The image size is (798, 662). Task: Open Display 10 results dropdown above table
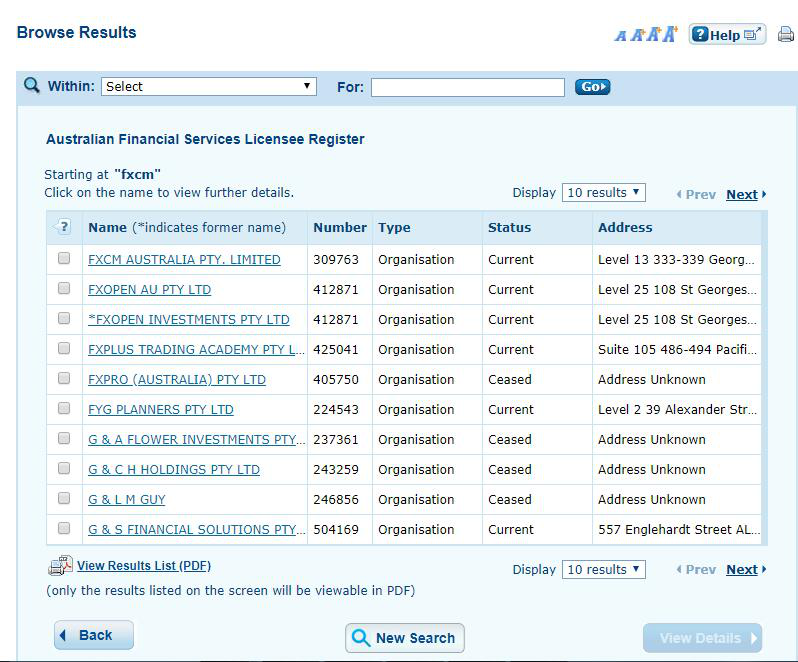click(604, 193)
